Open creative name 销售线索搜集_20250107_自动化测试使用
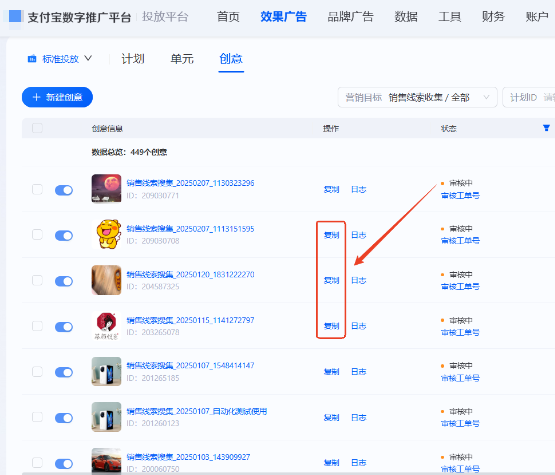Image resolution: width=555 pixels, height=475 pixels. click(197, 411)
